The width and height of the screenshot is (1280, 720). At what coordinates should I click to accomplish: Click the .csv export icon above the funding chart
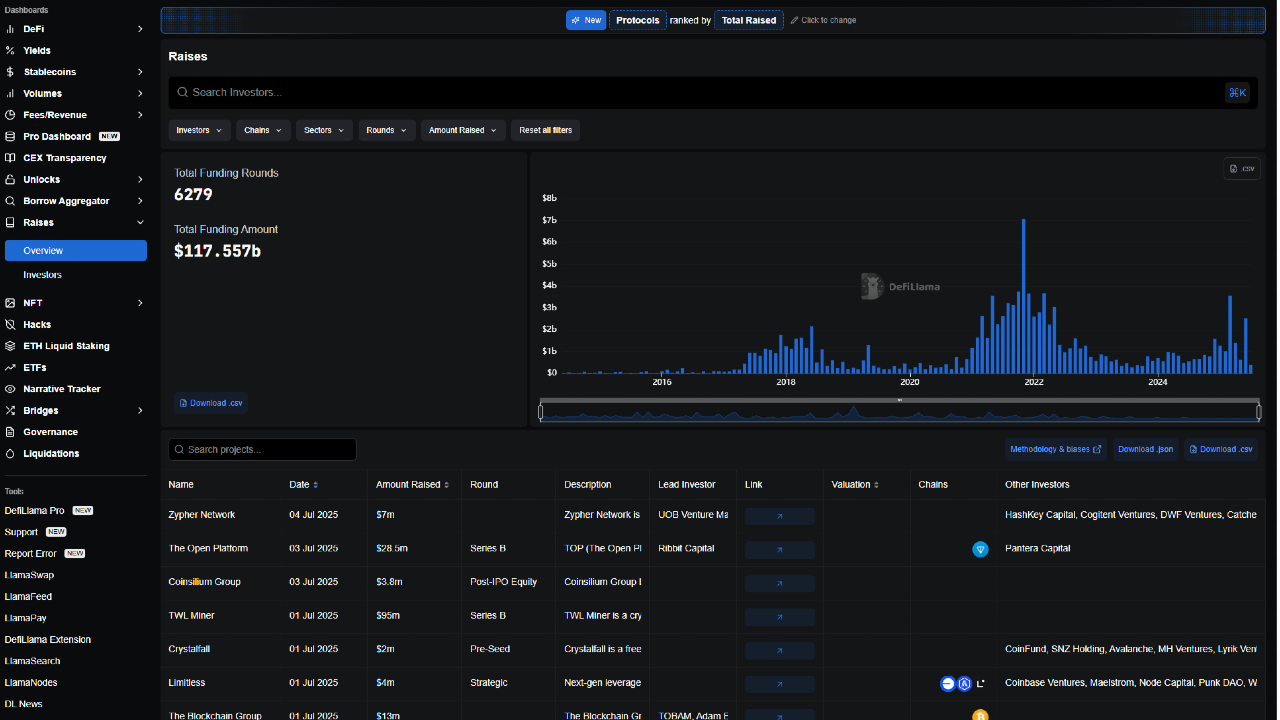point(1241,168)
